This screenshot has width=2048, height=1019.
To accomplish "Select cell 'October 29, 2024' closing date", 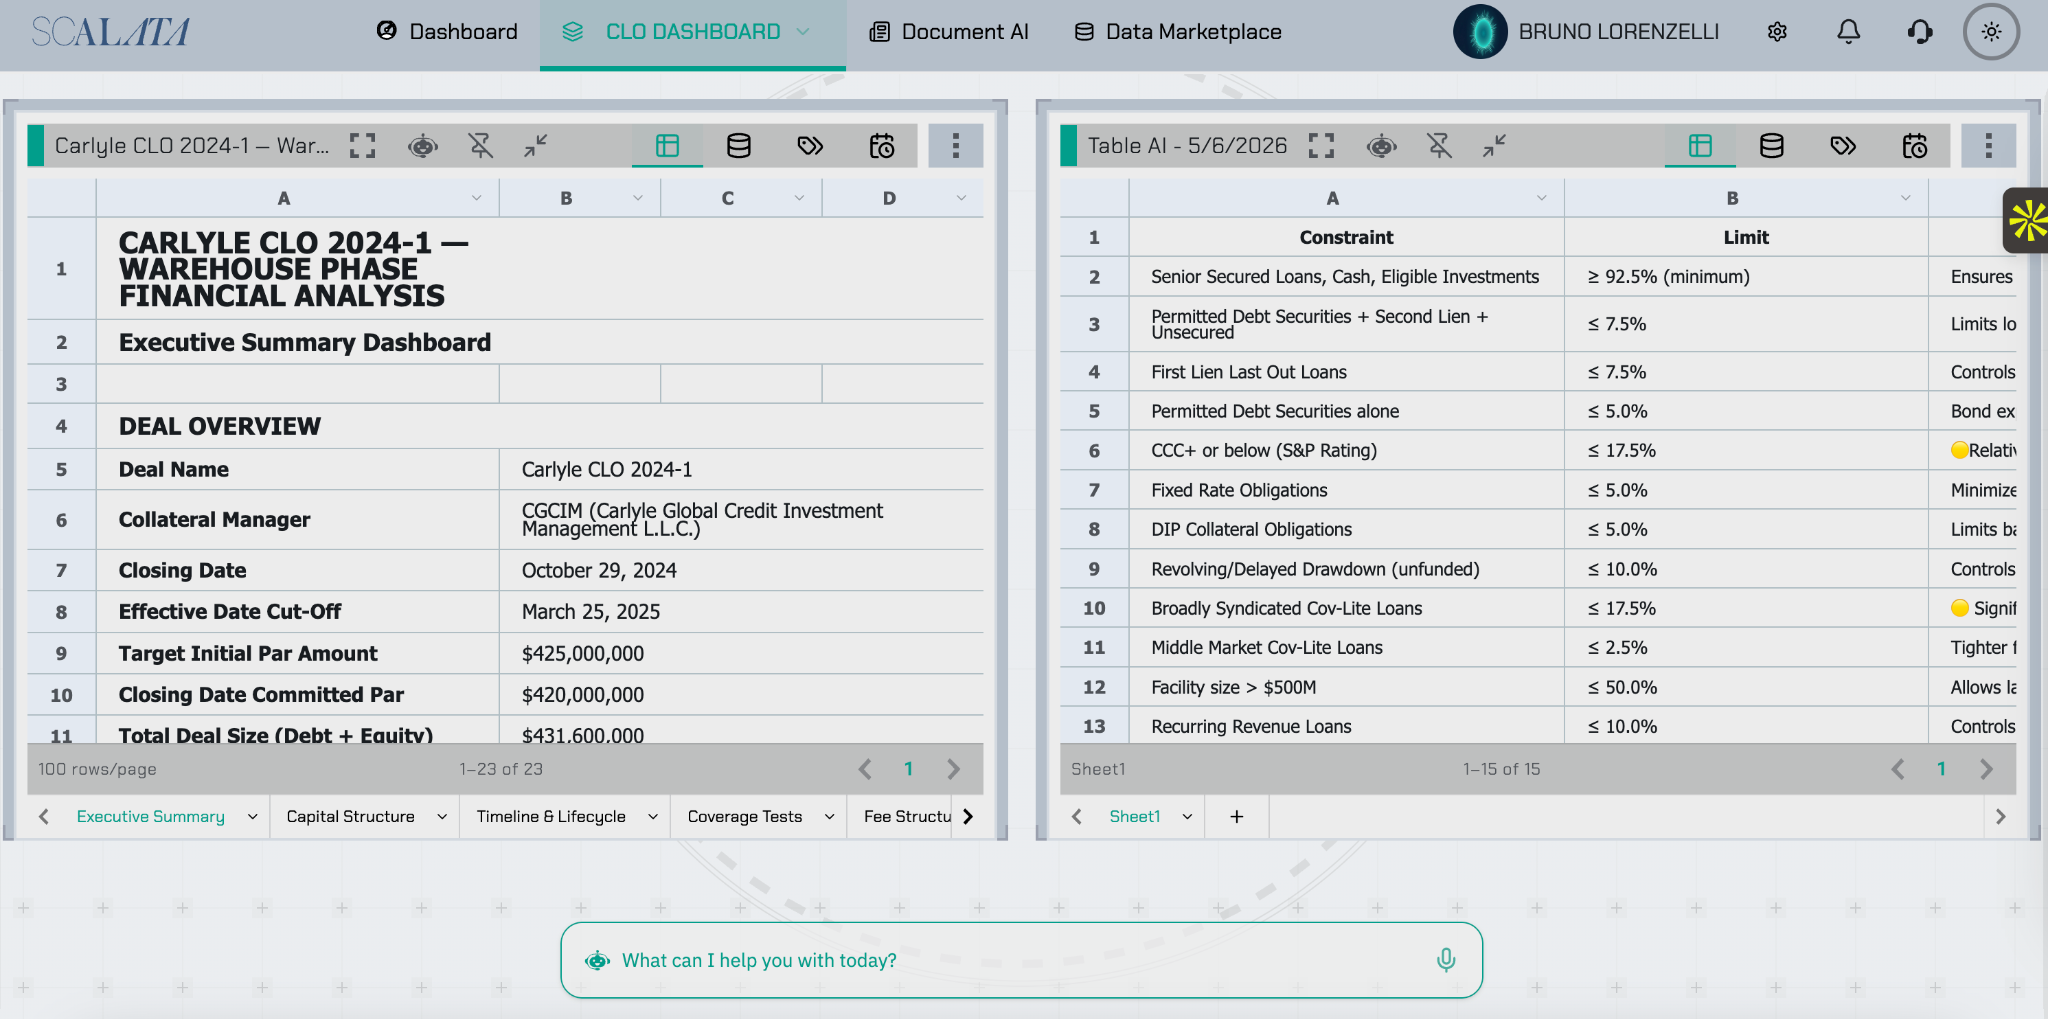I will 741,570.
